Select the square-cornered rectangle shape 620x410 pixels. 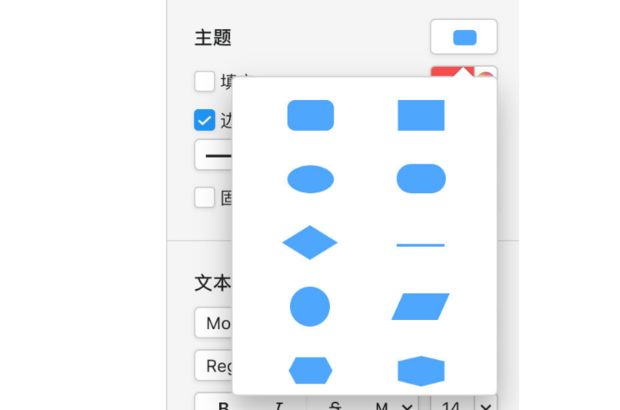421,116
